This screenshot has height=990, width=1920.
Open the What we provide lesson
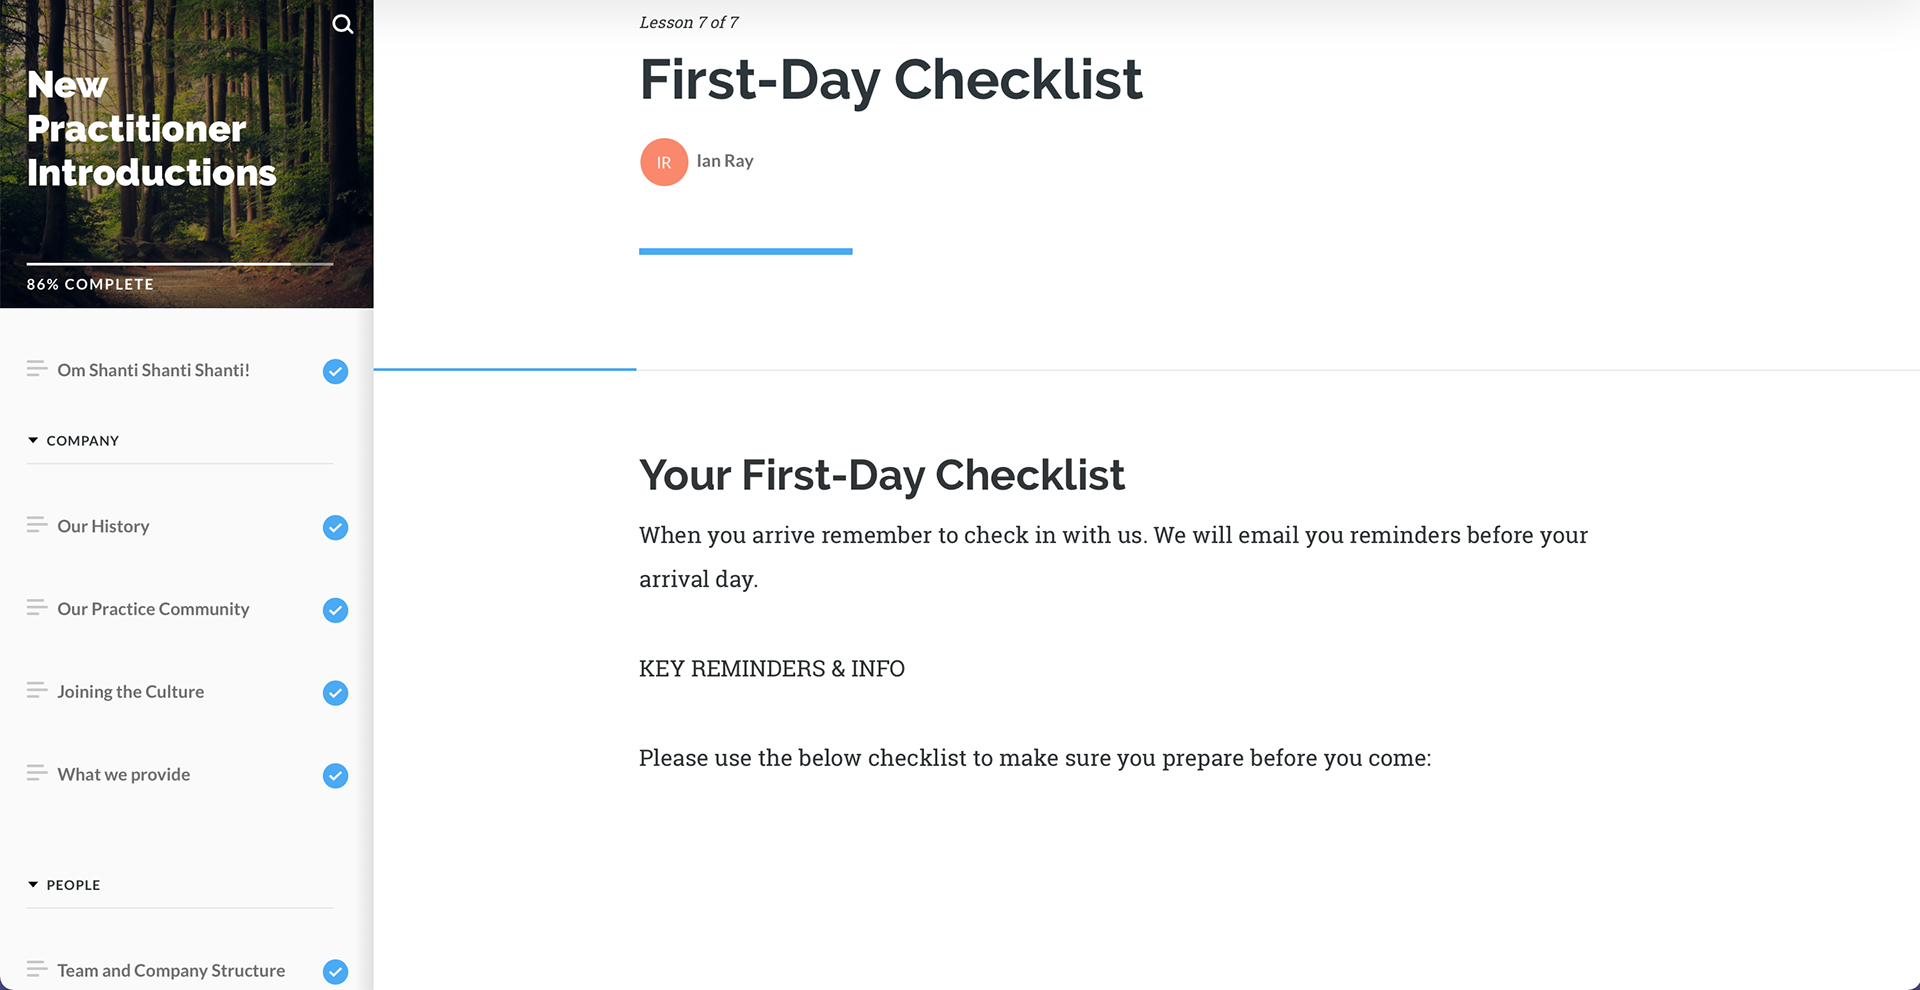coord(124,774)
